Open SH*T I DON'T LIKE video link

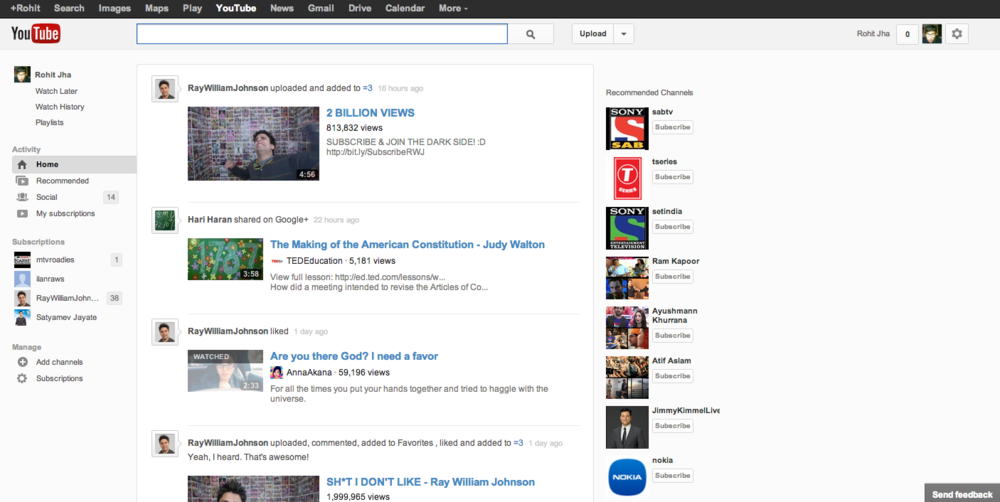click(430, 482)
